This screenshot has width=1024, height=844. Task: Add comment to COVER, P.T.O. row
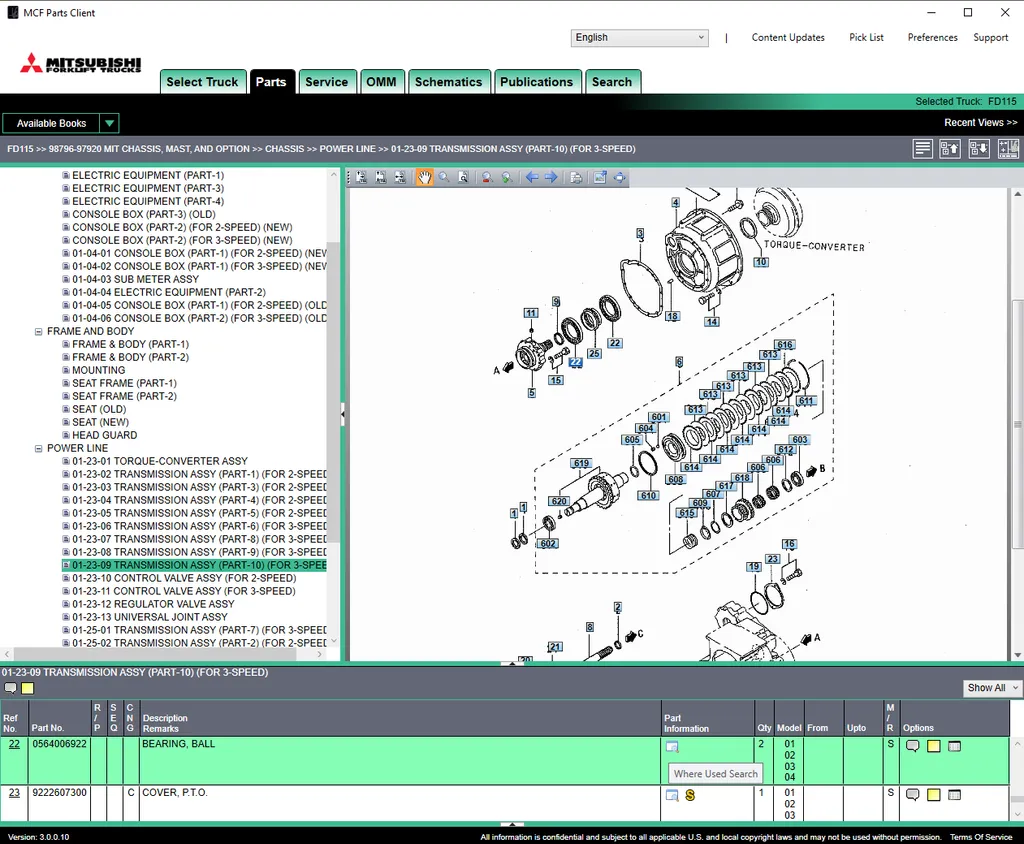click(x=912, y=795)
